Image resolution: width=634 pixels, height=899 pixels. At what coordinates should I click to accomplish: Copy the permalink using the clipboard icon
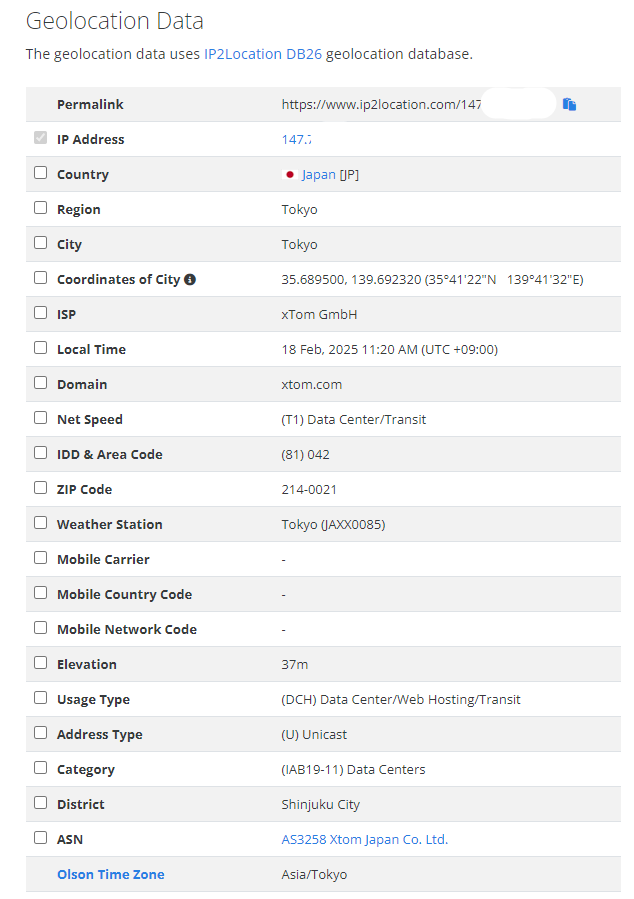pyautogui.click(x=569, y=104)
